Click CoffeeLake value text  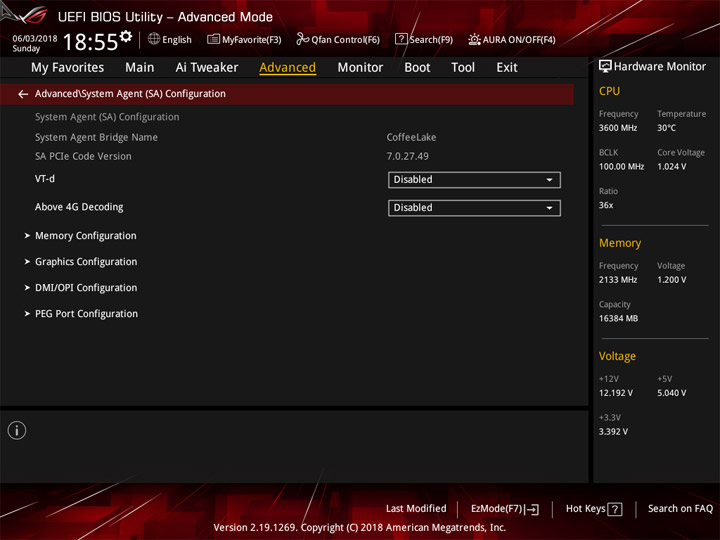pyautogui.click(x=411, y=137)
